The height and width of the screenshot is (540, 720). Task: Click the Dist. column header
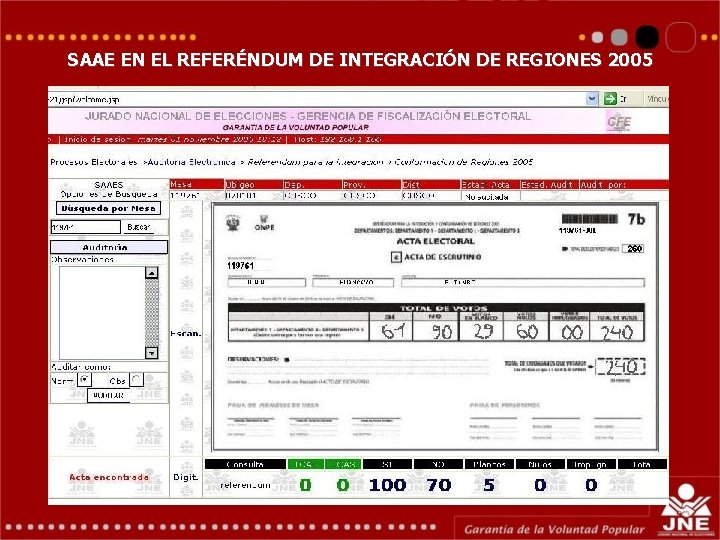tap(431, 184)
